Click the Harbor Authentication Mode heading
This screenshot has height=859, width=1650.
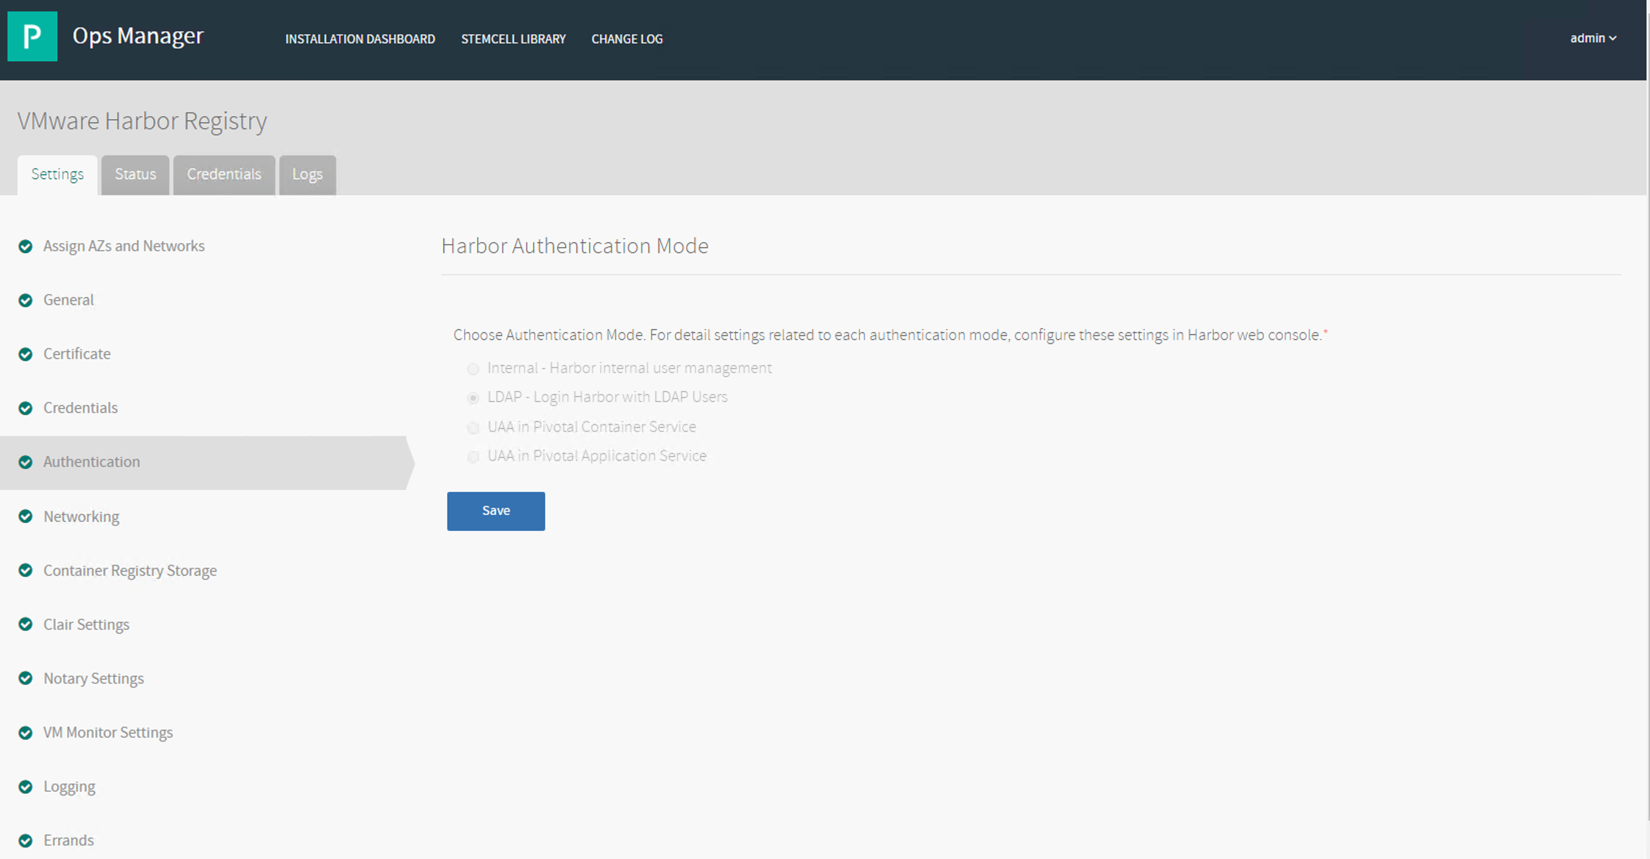click(575, 246)
